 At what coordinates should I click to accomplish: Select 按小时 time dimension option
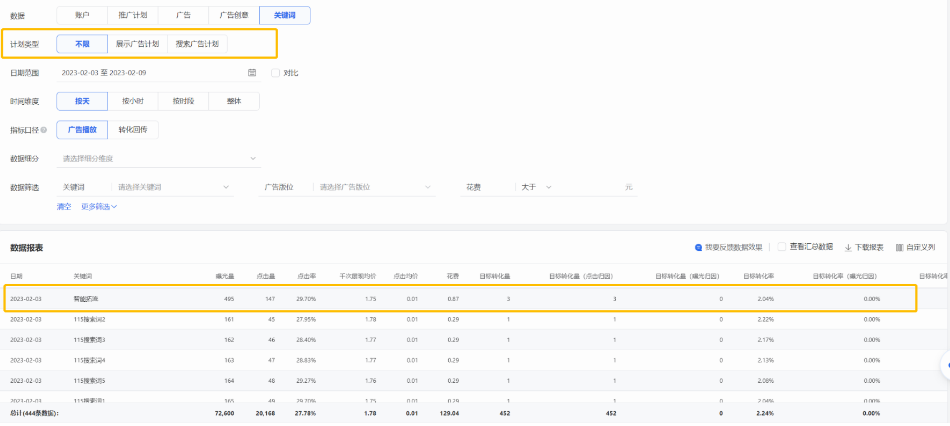tap(132, 101)
